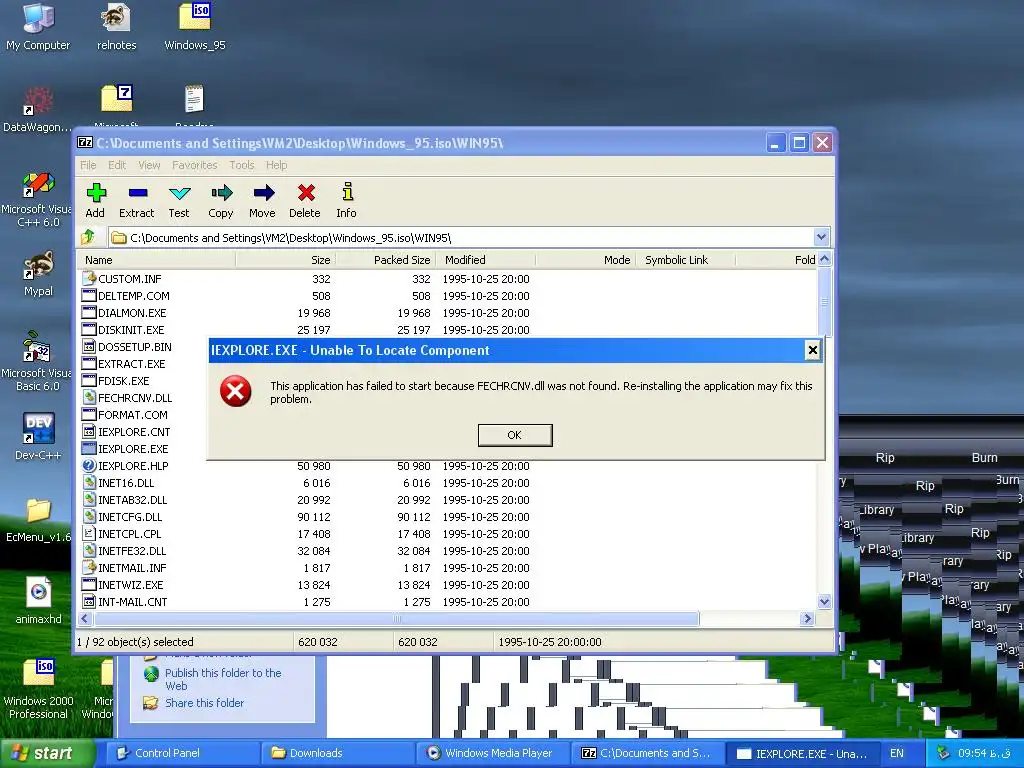The width and height of the screenshot is (1024, 768).
Task: Open the Start menu
Action: click(46, 753)
